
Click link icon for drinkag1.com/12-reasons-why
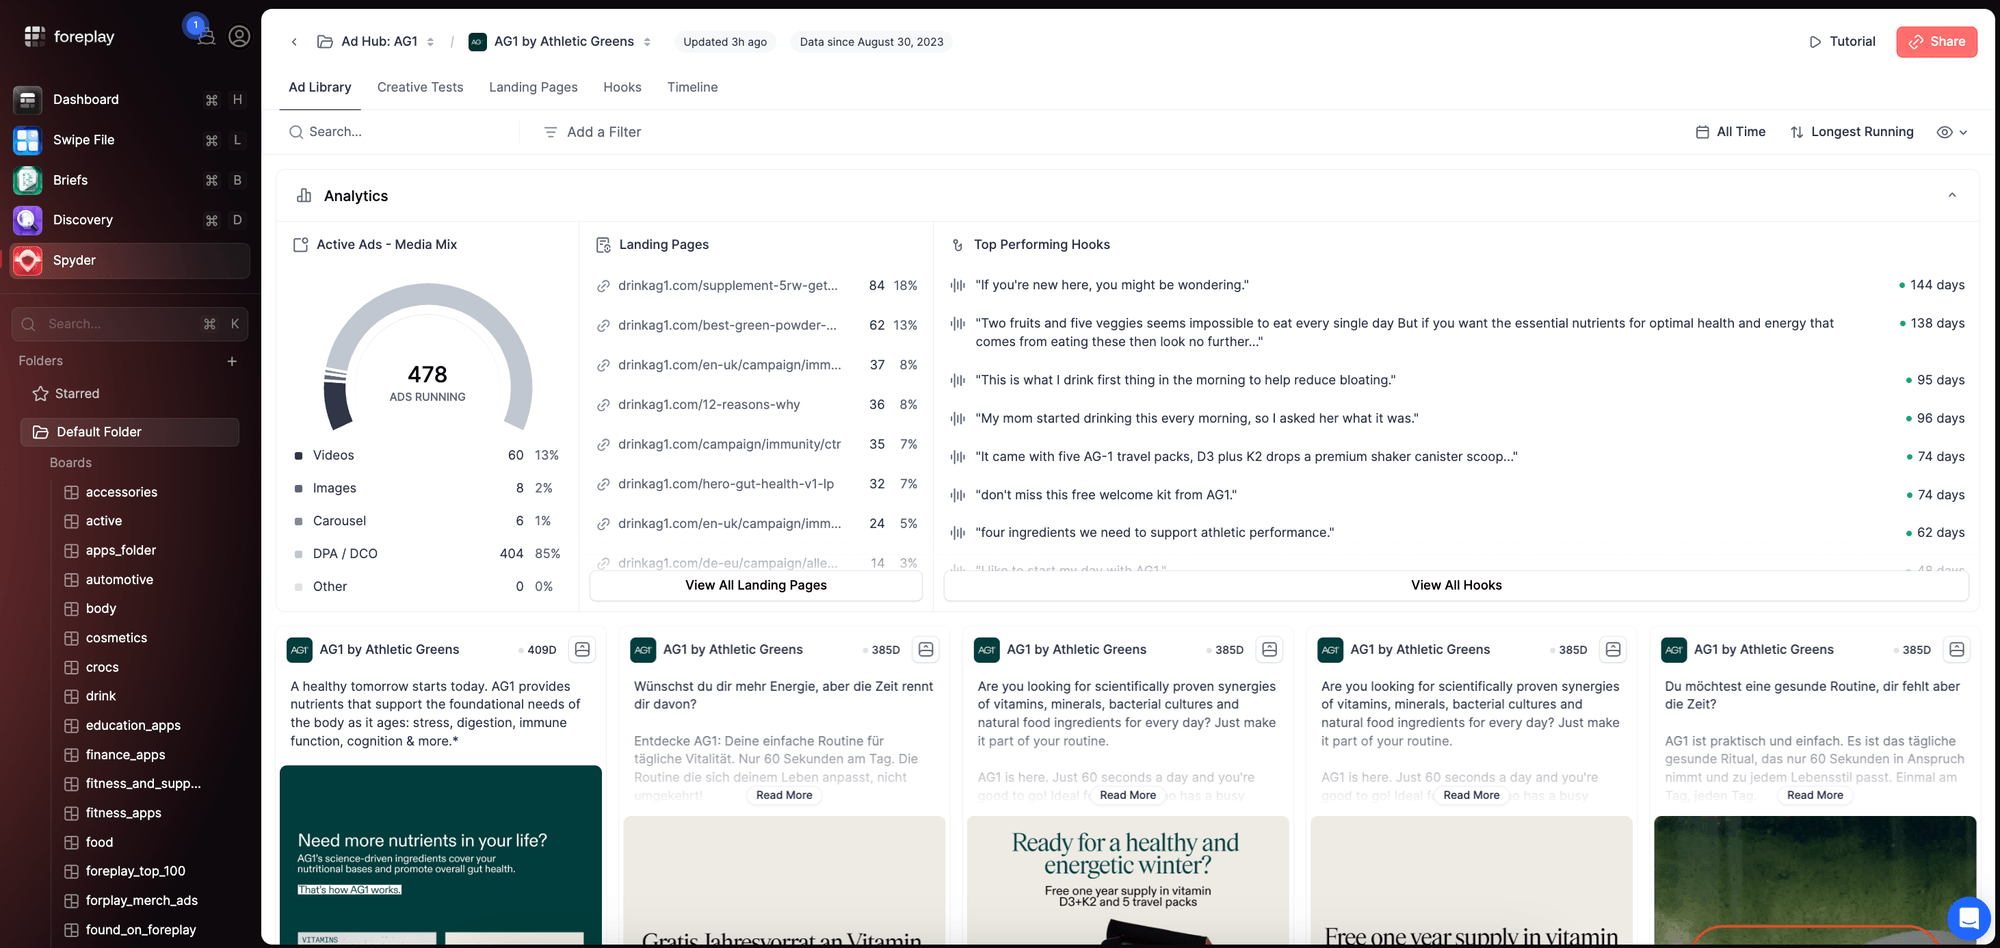pos(604,405)
